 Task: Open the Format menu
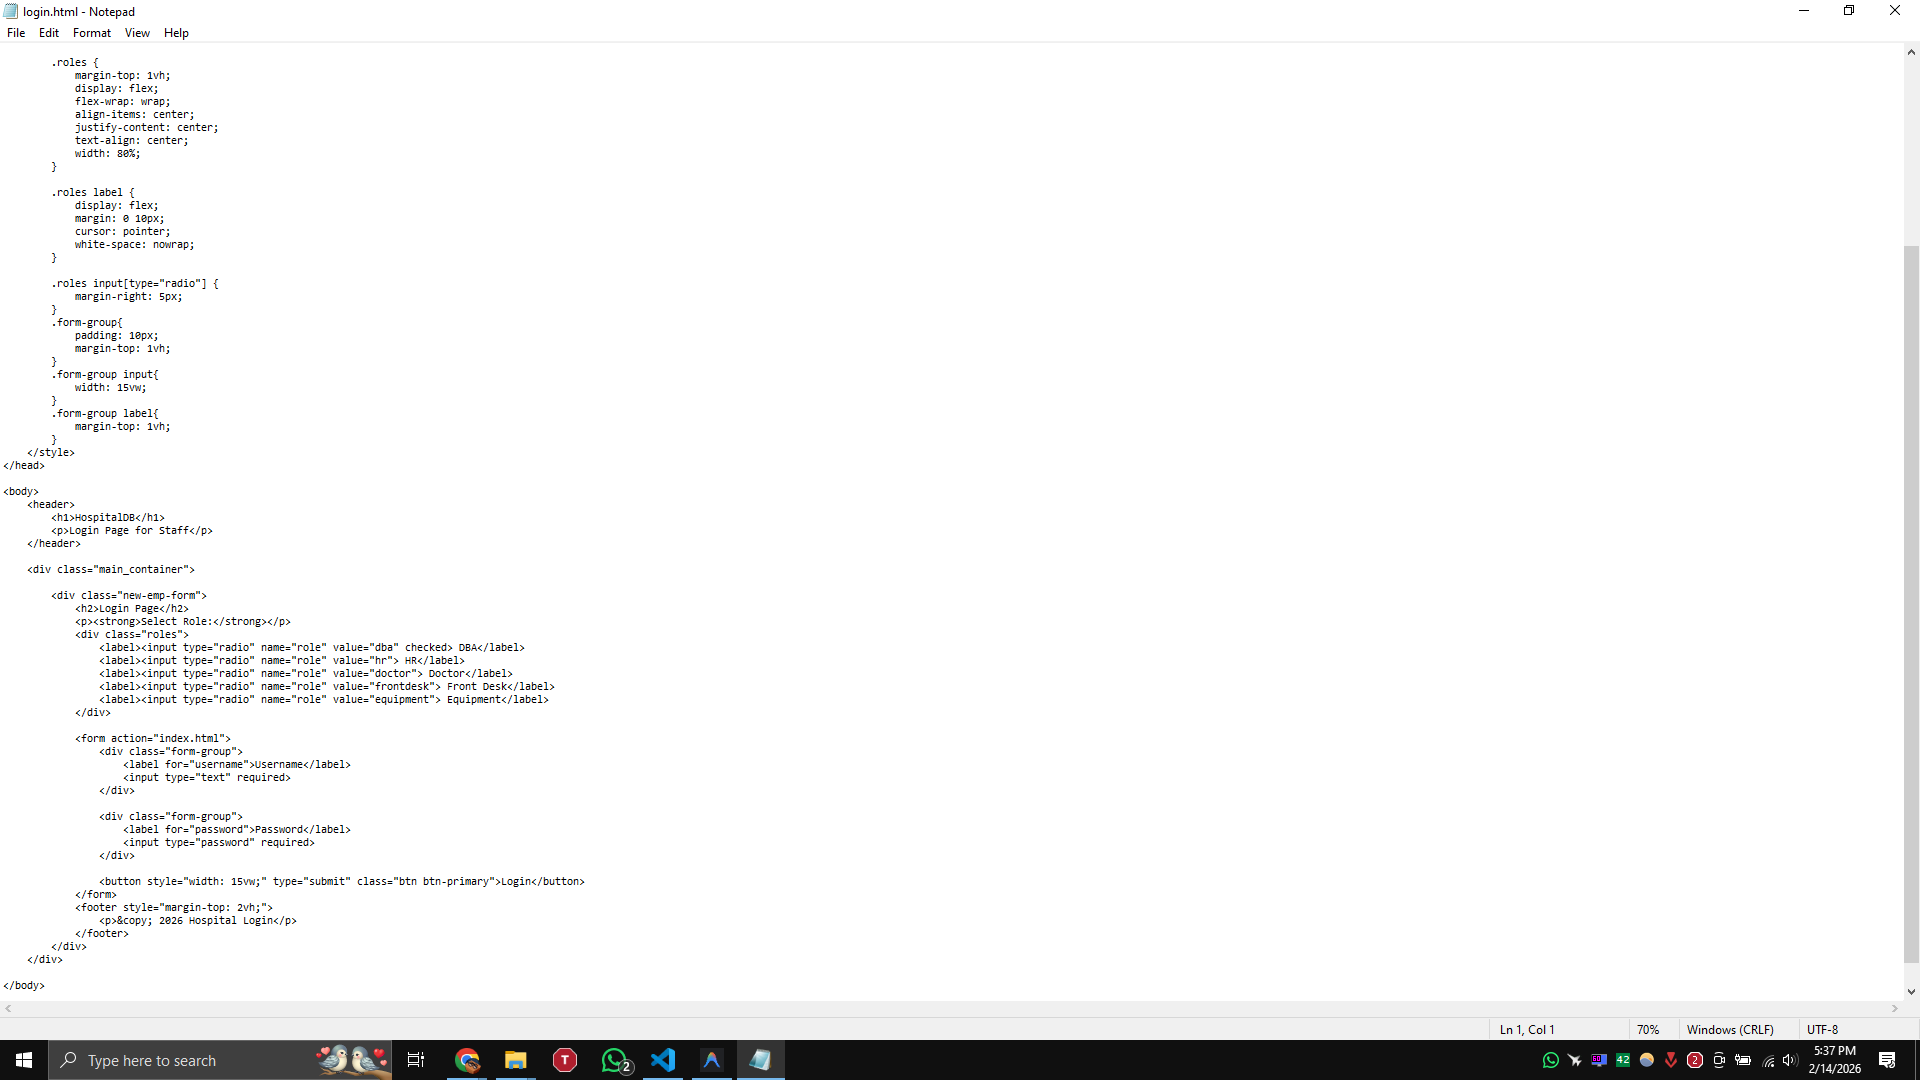pyautogui.click(x=91, y=32)
